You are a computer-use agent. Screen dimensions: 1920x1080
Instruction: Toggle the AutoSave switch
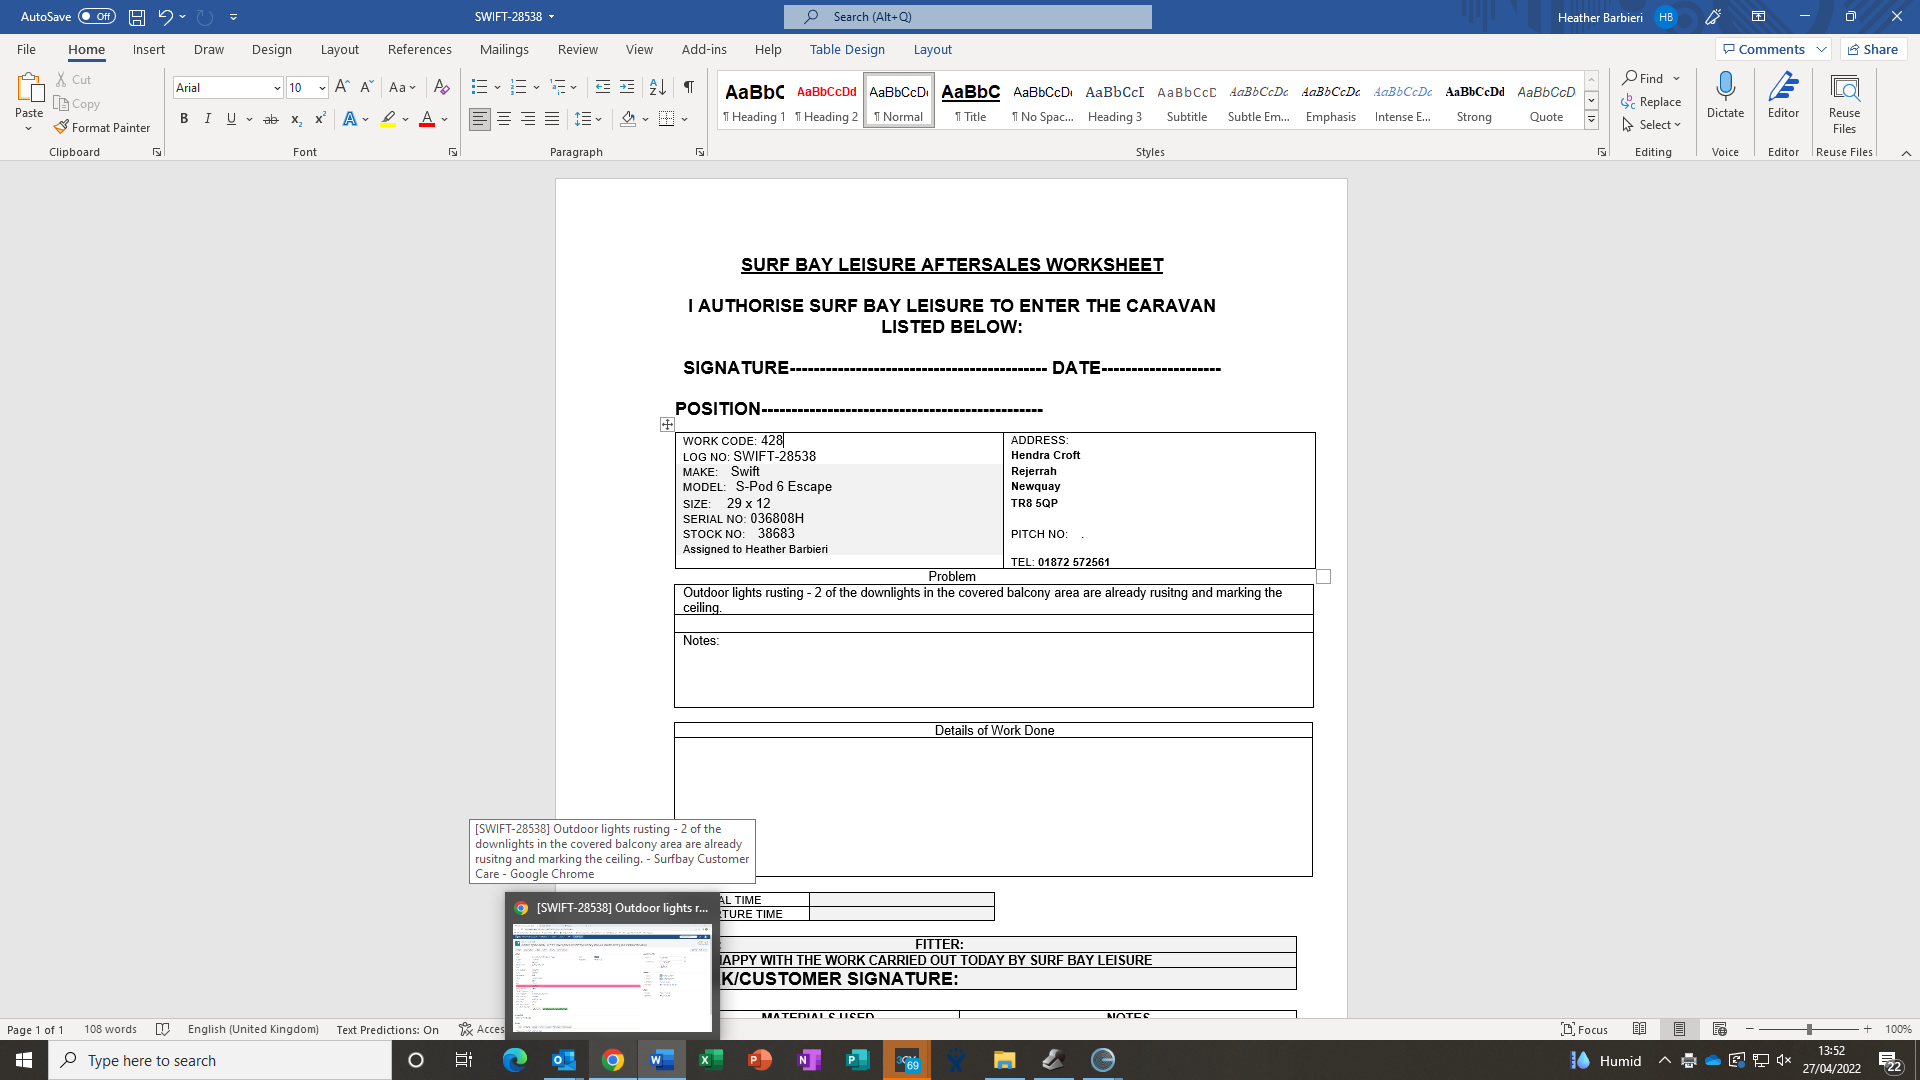click(97, 16)
